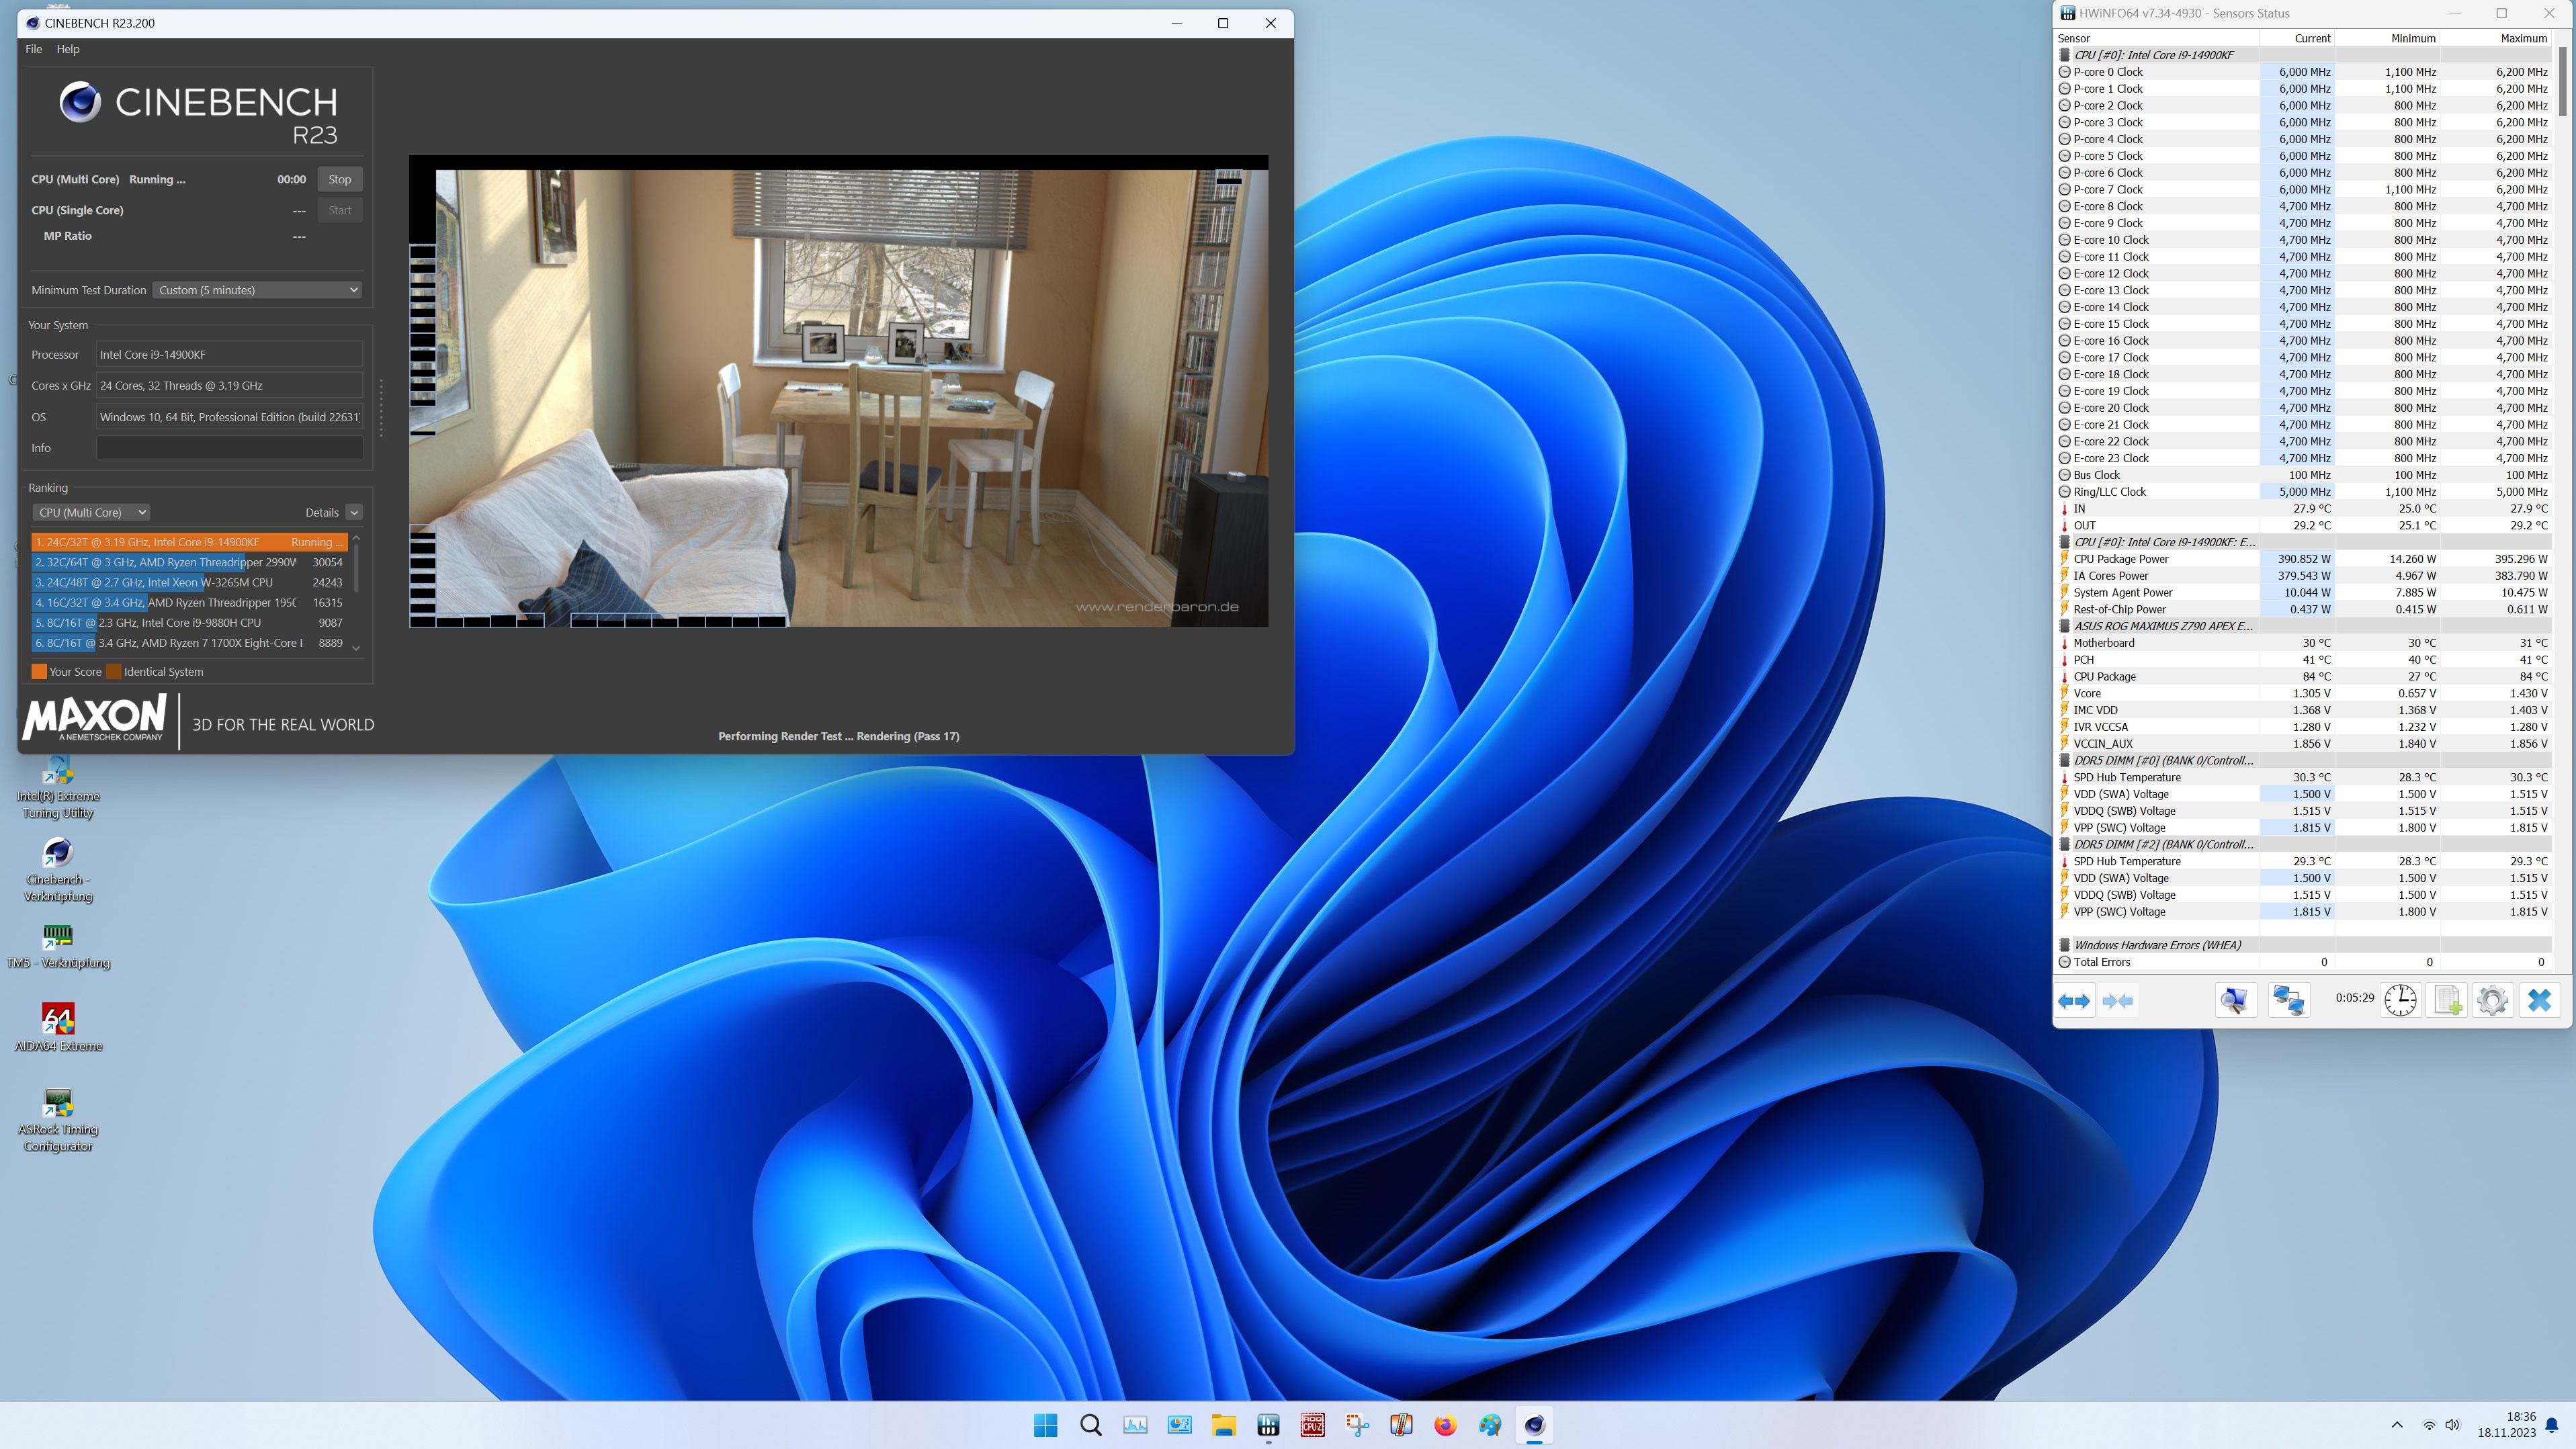Select CPU Package Power sensor row
The height and width of the screenshot is (1449, 2576).
pos(2304,559)
